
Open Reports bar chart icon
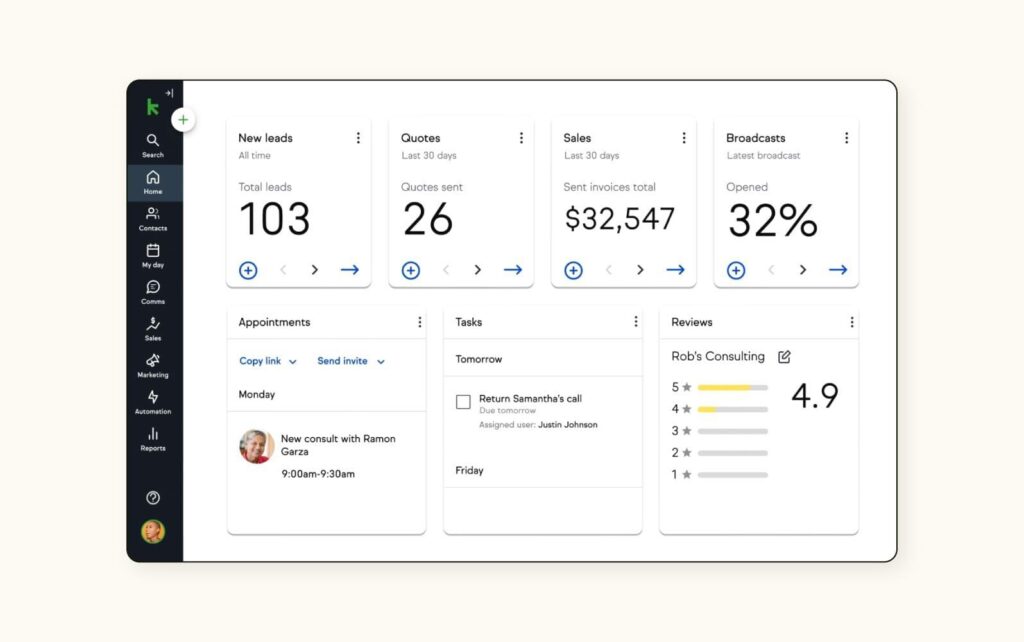153,438
